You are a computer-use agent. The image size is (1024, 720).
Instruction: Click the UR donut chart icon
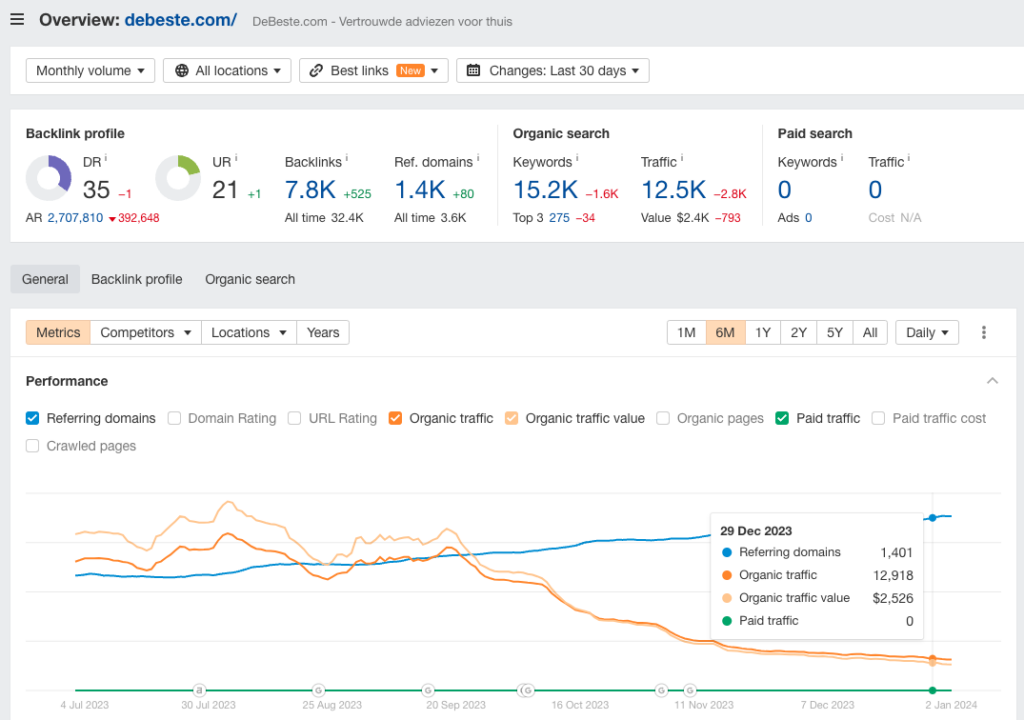[178, 179]
